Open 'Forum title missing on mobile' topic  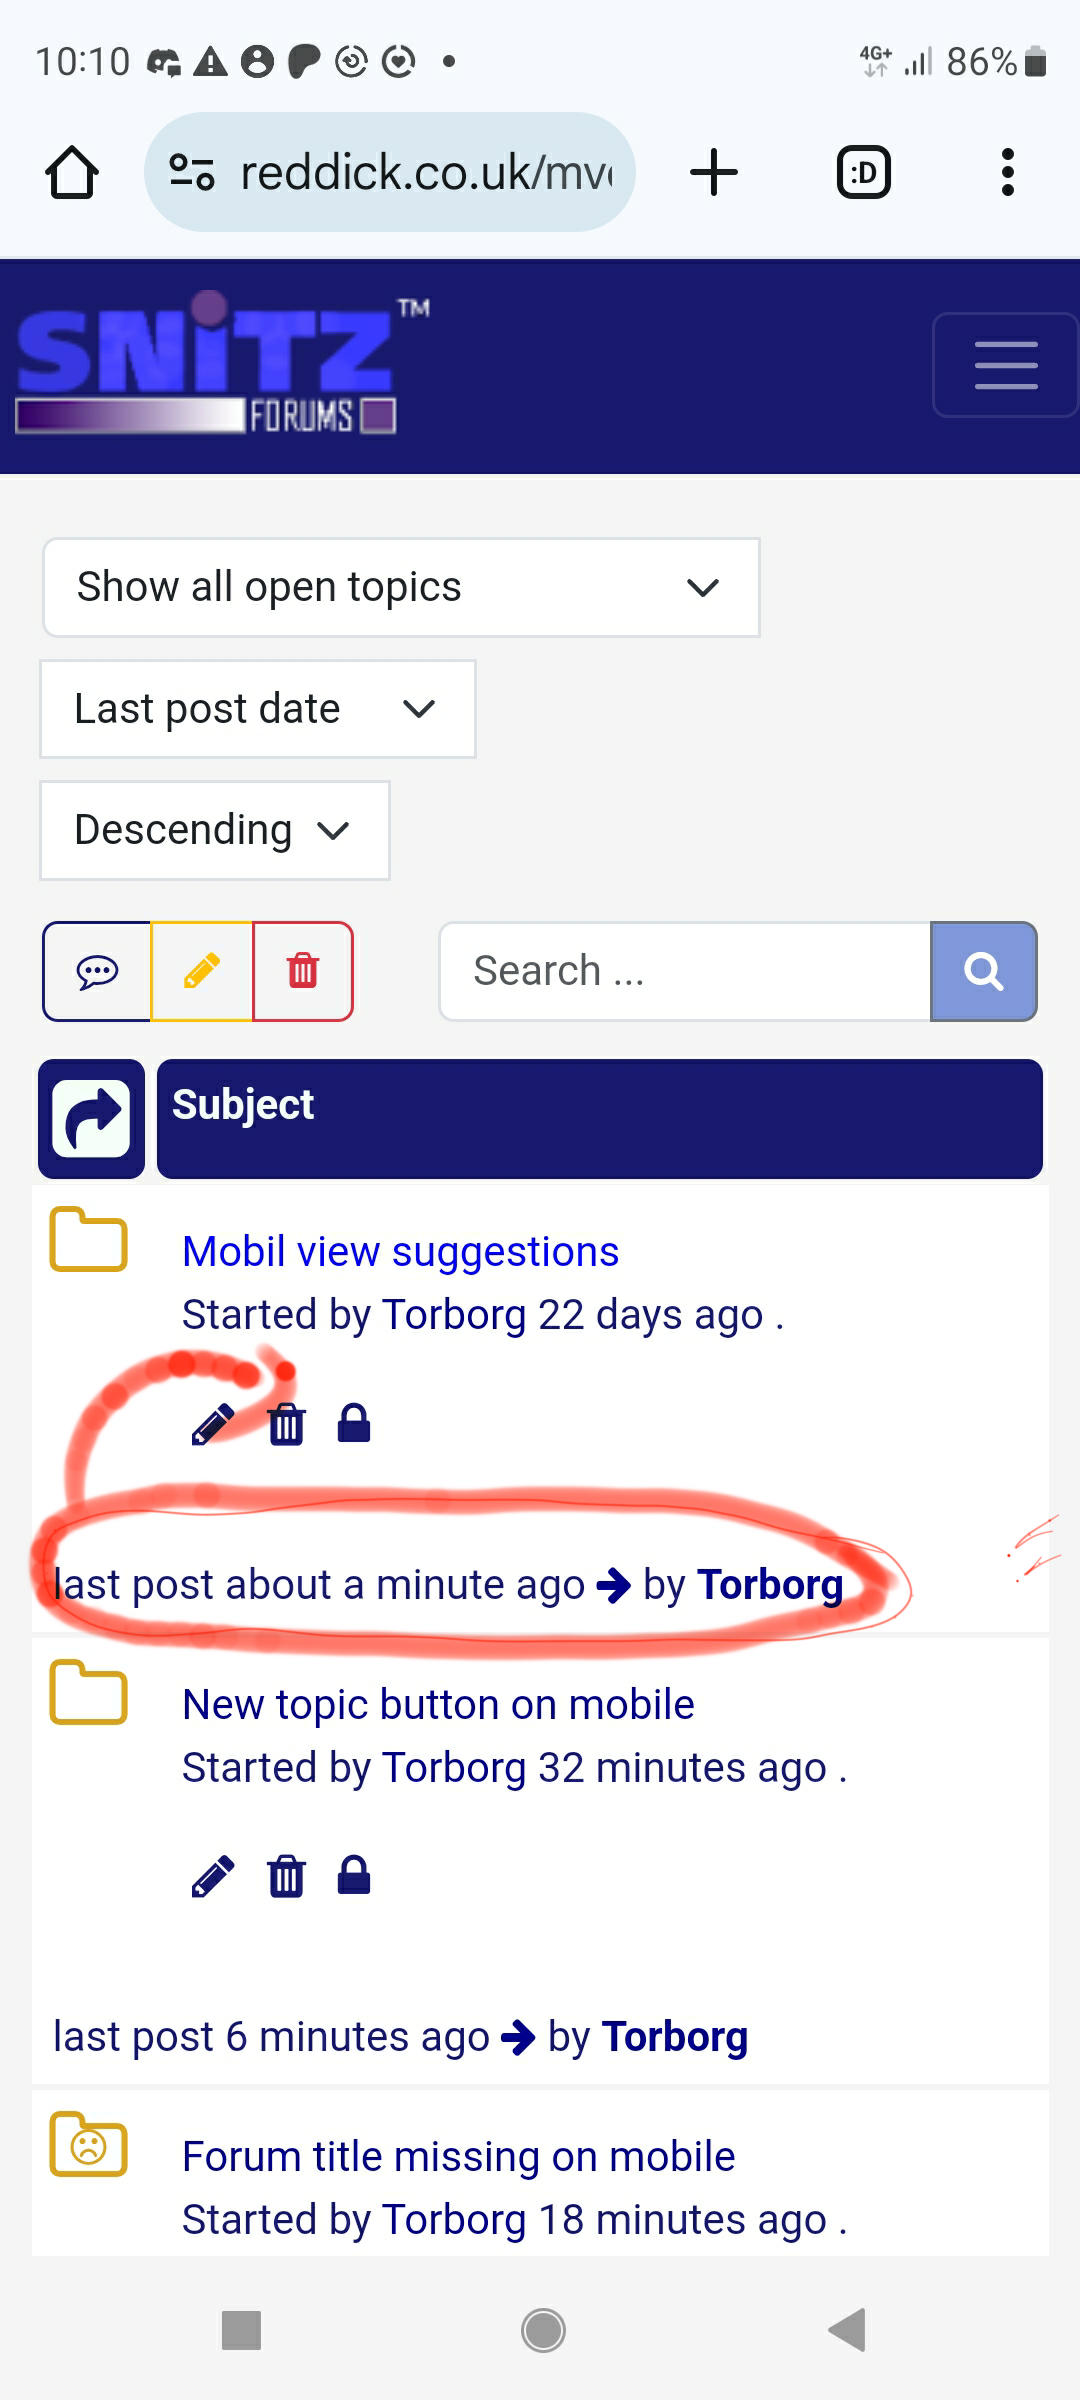coord(458,2157)
